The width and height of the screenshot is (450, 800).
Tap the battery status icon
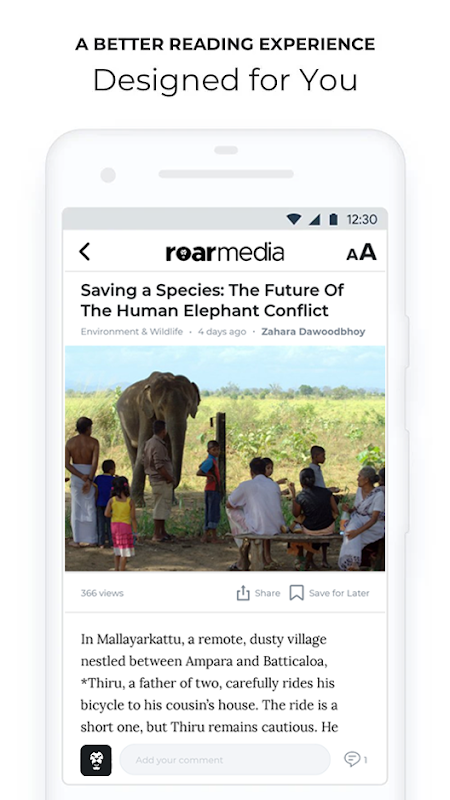(x=333, y=219)
